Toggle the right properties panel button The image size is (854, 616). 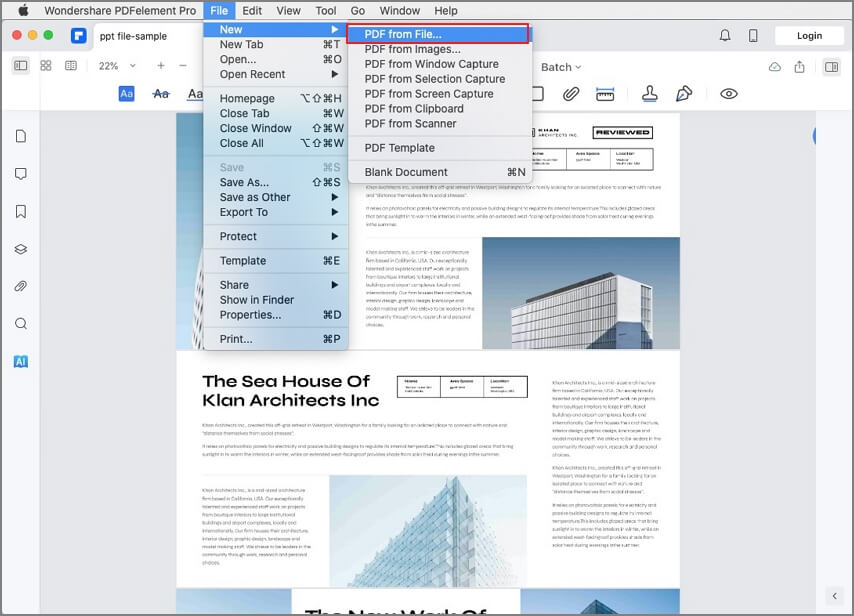point(832,67)
